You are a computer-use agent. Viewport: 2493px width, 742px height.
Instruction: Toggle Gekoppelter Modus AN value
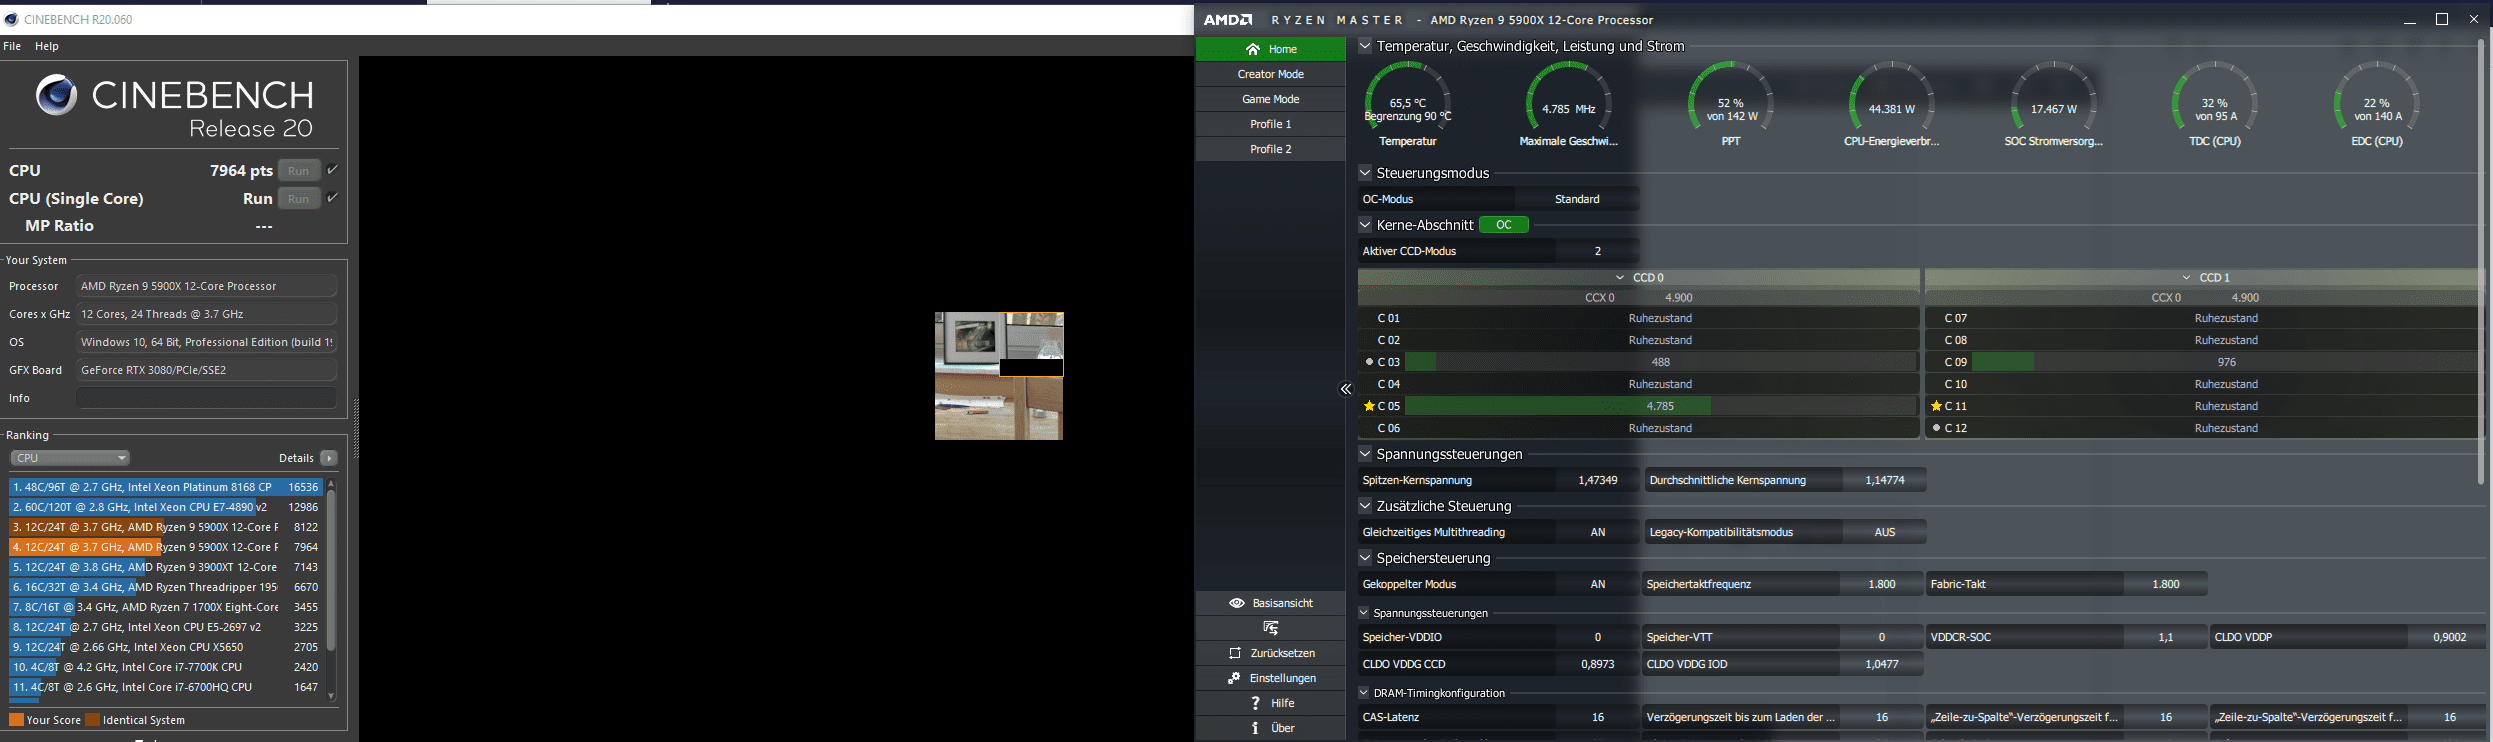(x=1597, y=584)
